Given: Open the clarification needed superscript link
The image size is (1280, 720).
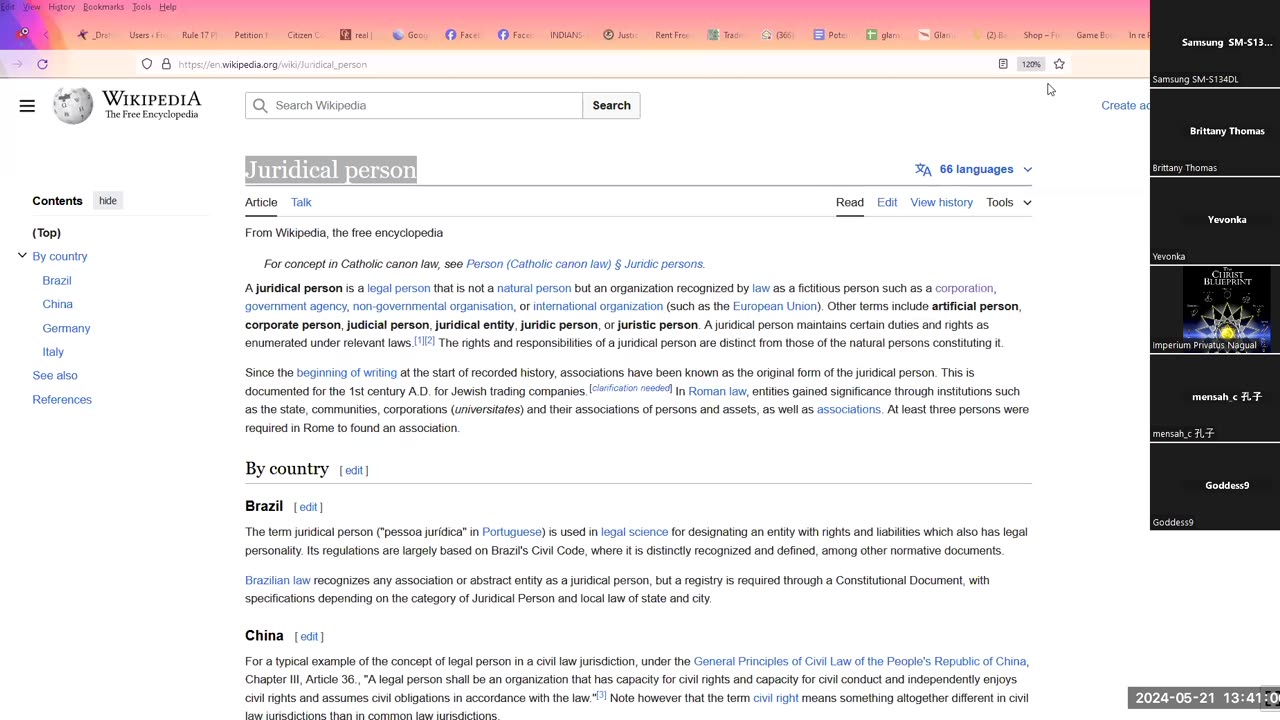Looking at the screenshot, I should pyautogui.click(x=631, y=388).
